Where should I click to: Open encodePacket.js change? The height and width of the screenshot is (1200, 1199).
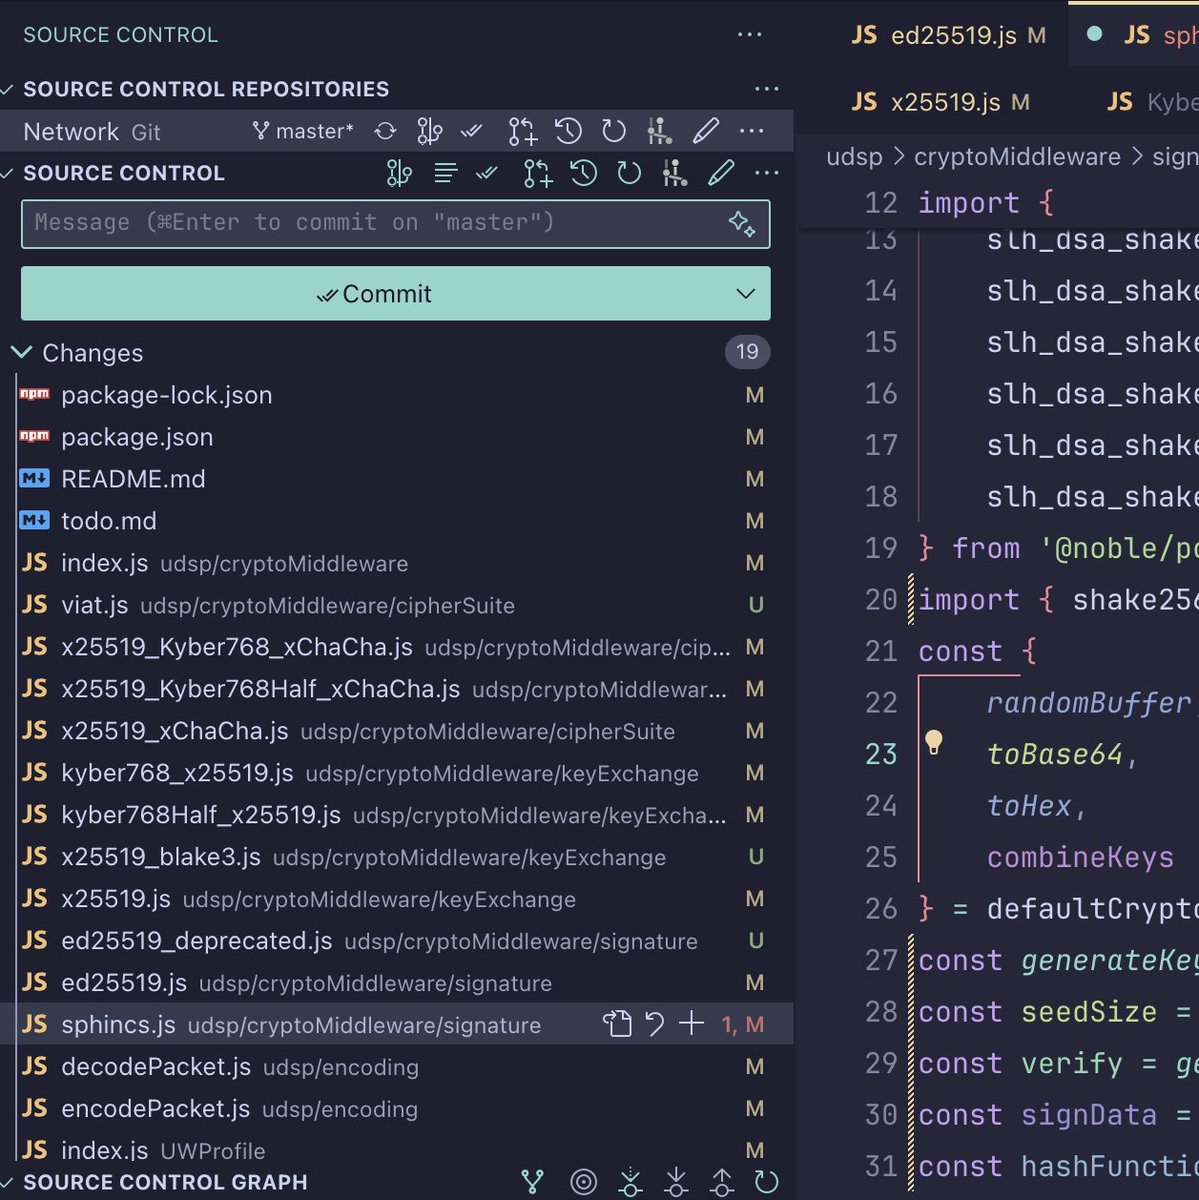[397, 1109]
